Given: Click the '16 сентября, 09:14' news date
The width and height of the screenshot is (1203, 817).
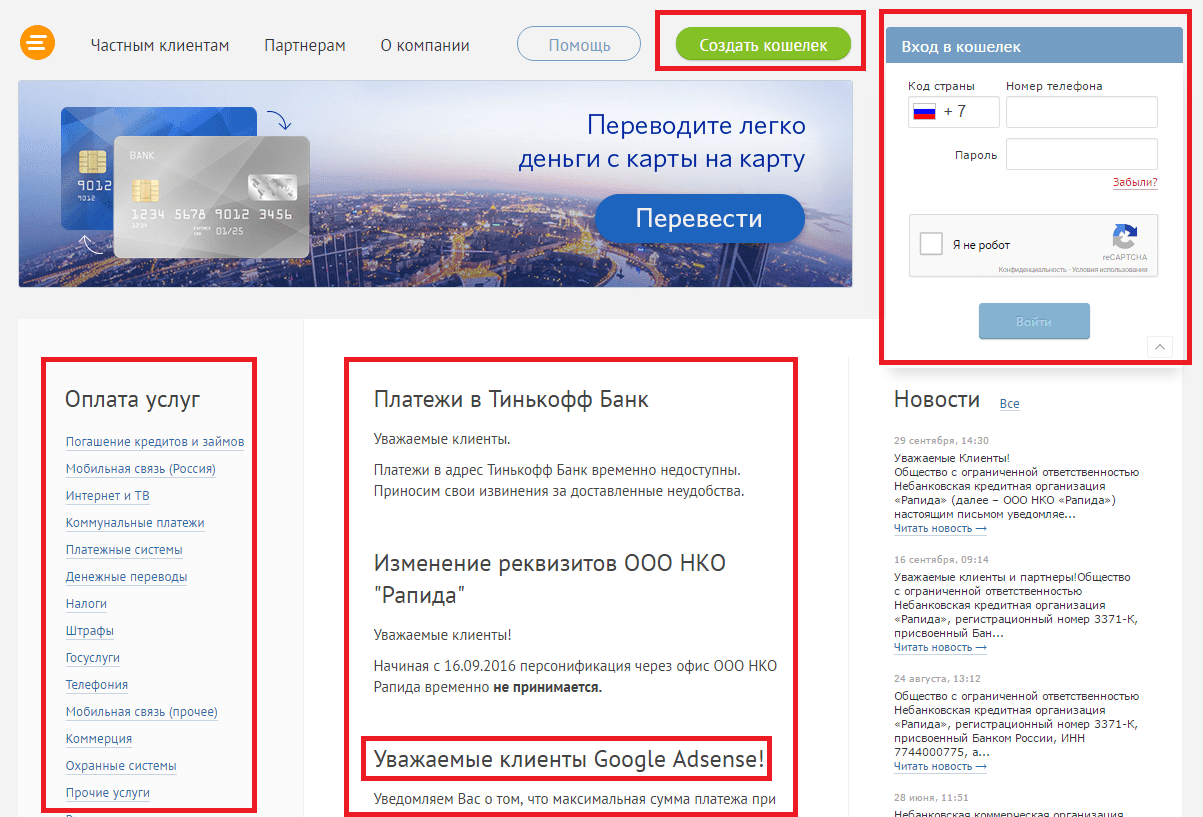Looking at the screenshot, I should (x=941, y=559).
